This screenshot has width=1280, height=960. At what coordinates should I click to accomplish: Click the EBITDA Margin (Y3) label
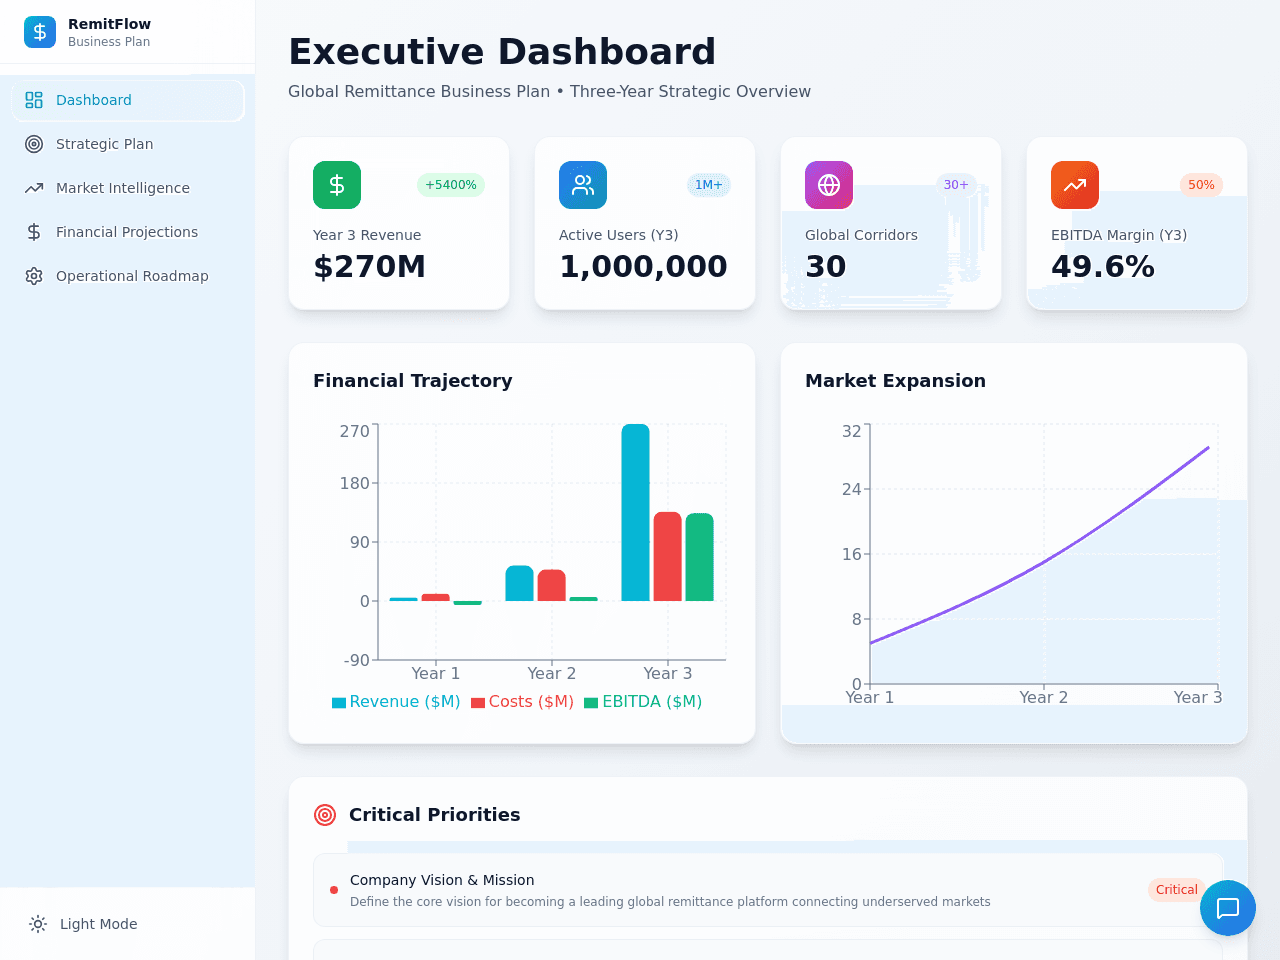[x=1119, y=235]
